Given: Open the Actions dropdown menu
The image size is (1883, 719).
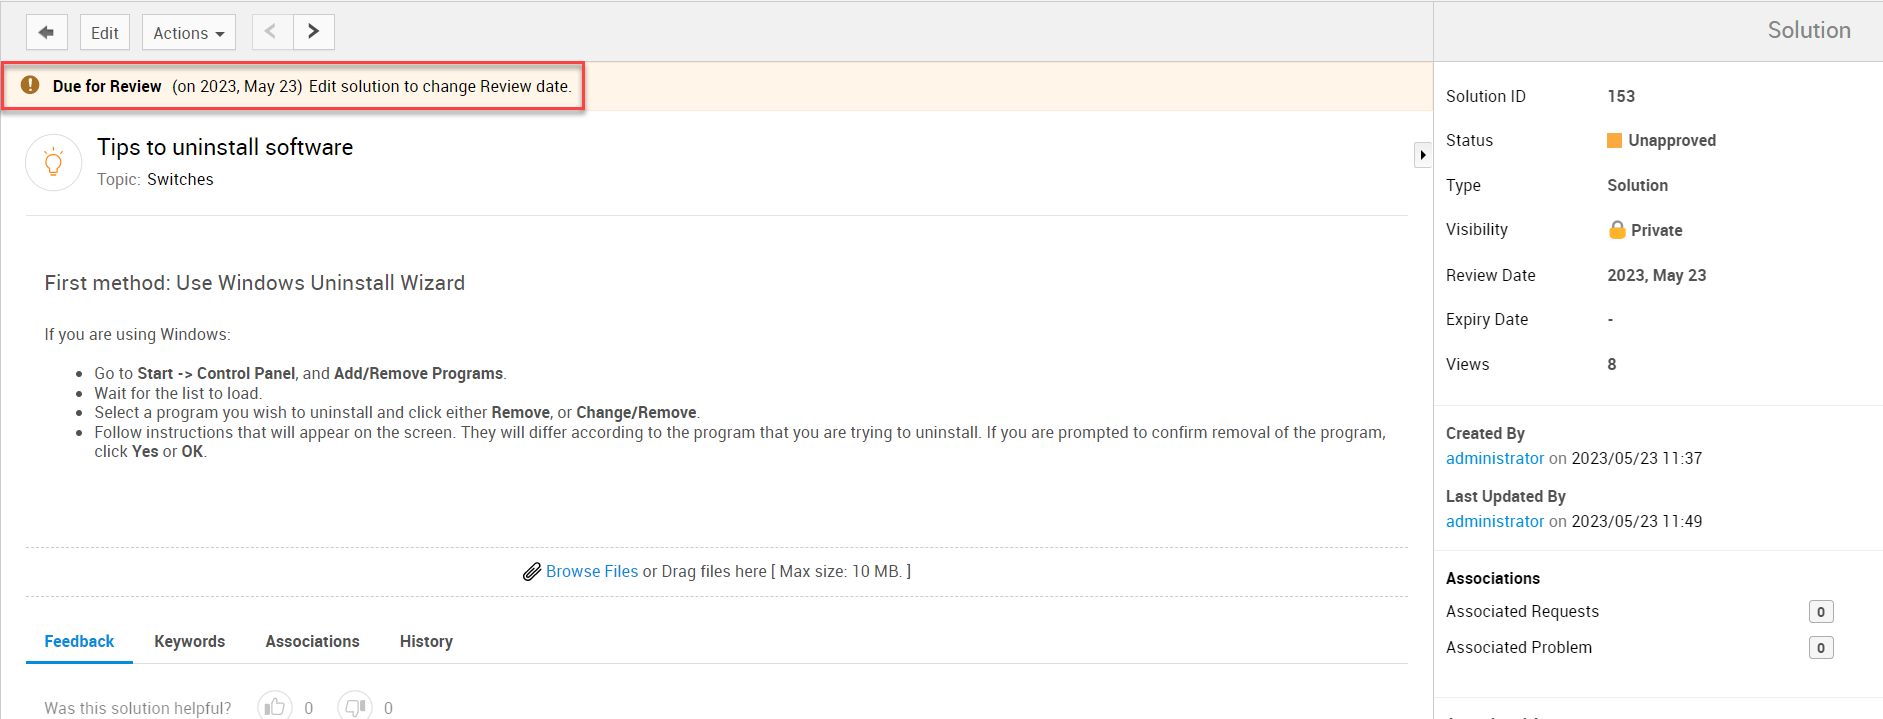Looking at the screenshot, I should (188, 32).
